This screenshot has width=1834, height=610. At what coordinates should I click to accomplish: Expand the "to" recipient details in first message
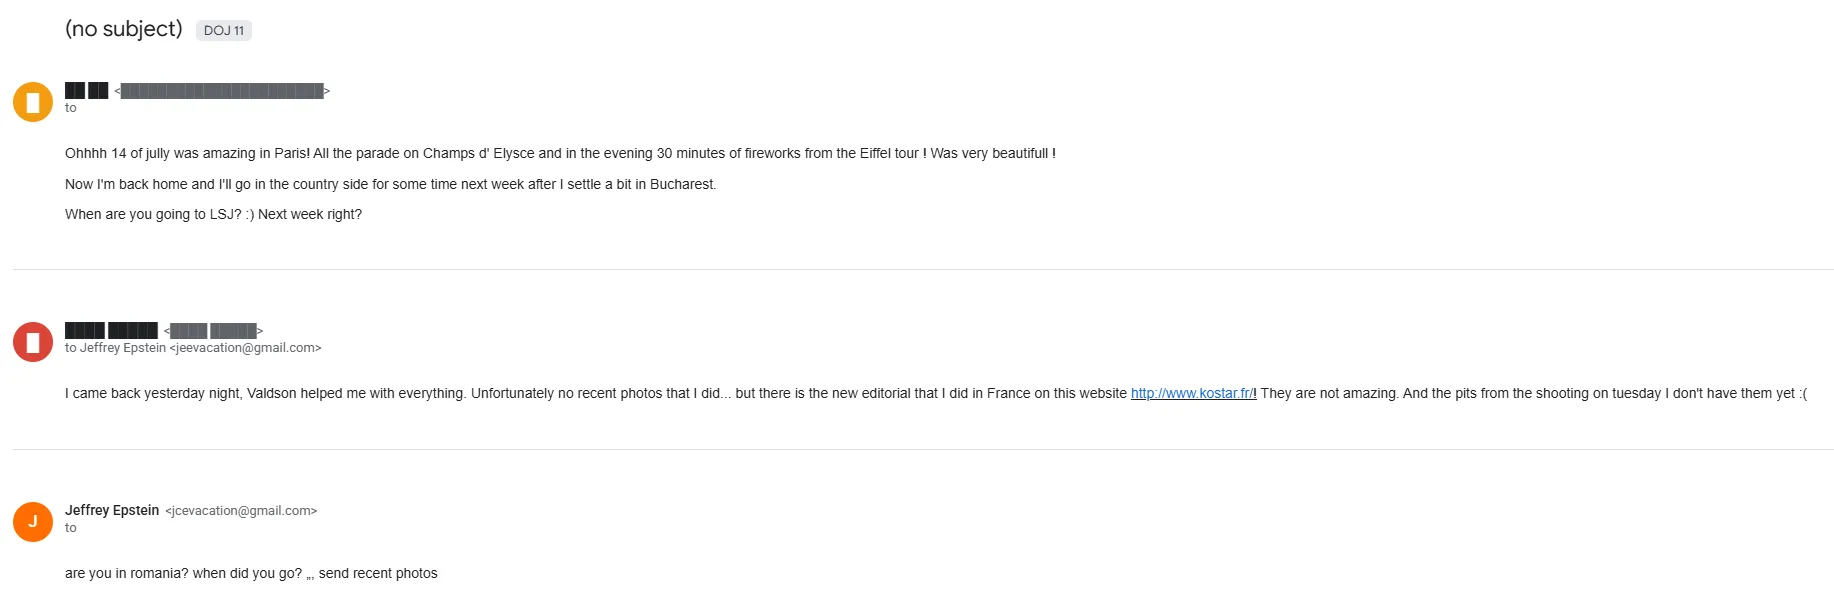71,108
